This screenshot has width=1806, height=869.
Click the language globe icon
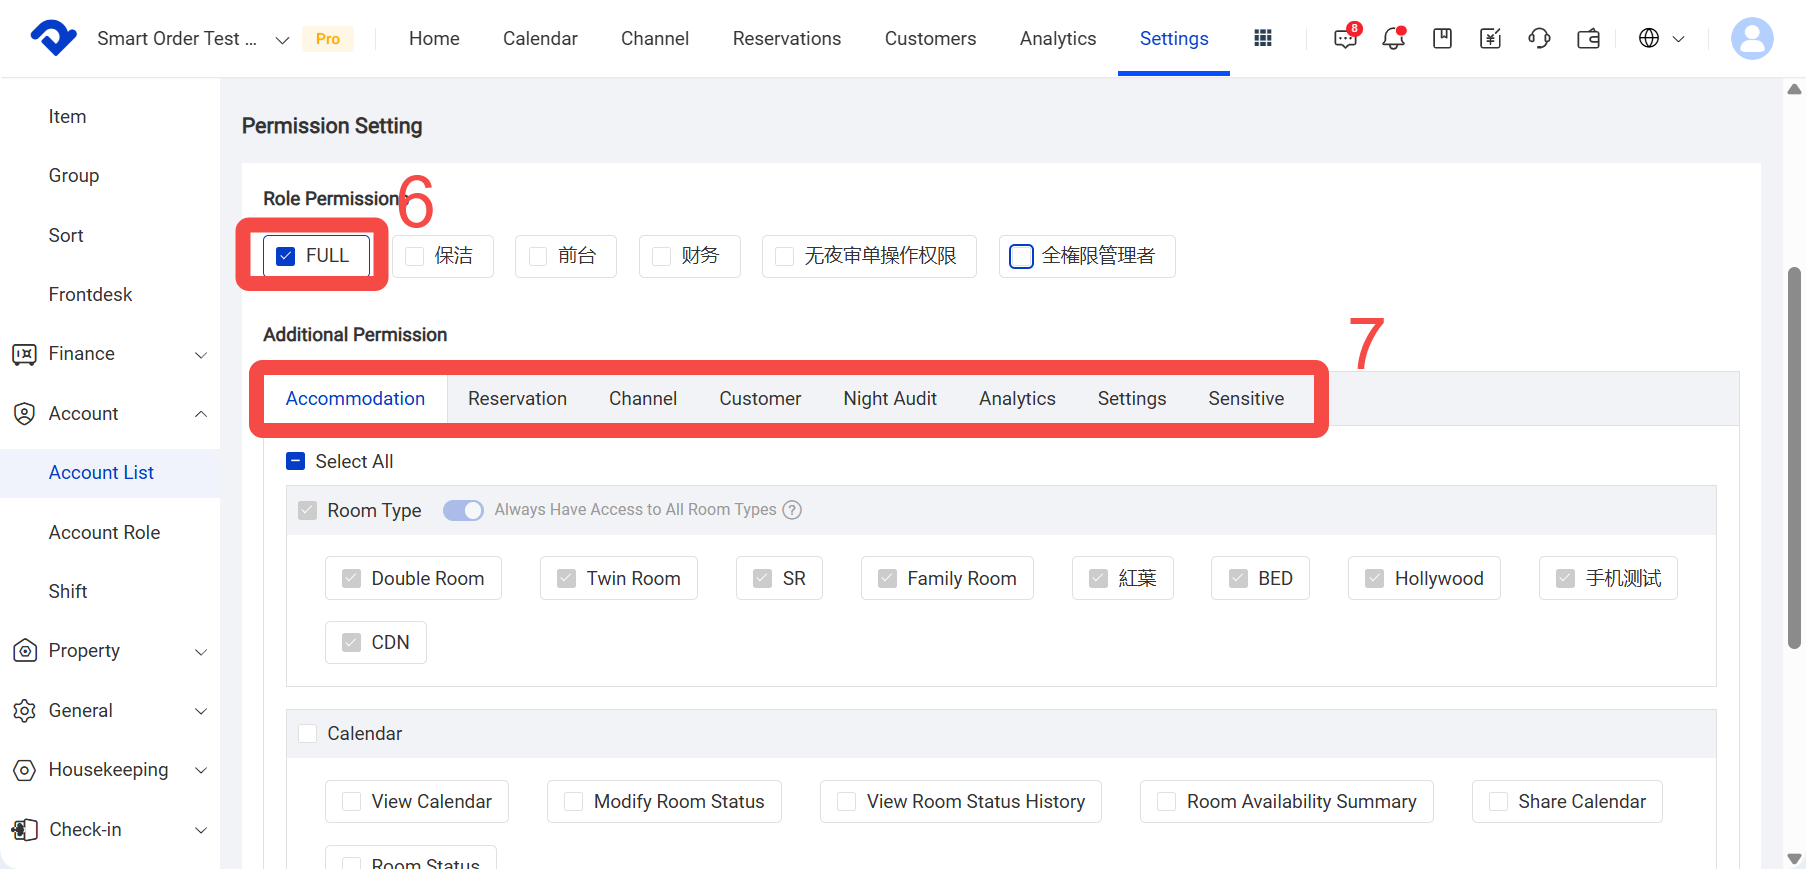1649,38
